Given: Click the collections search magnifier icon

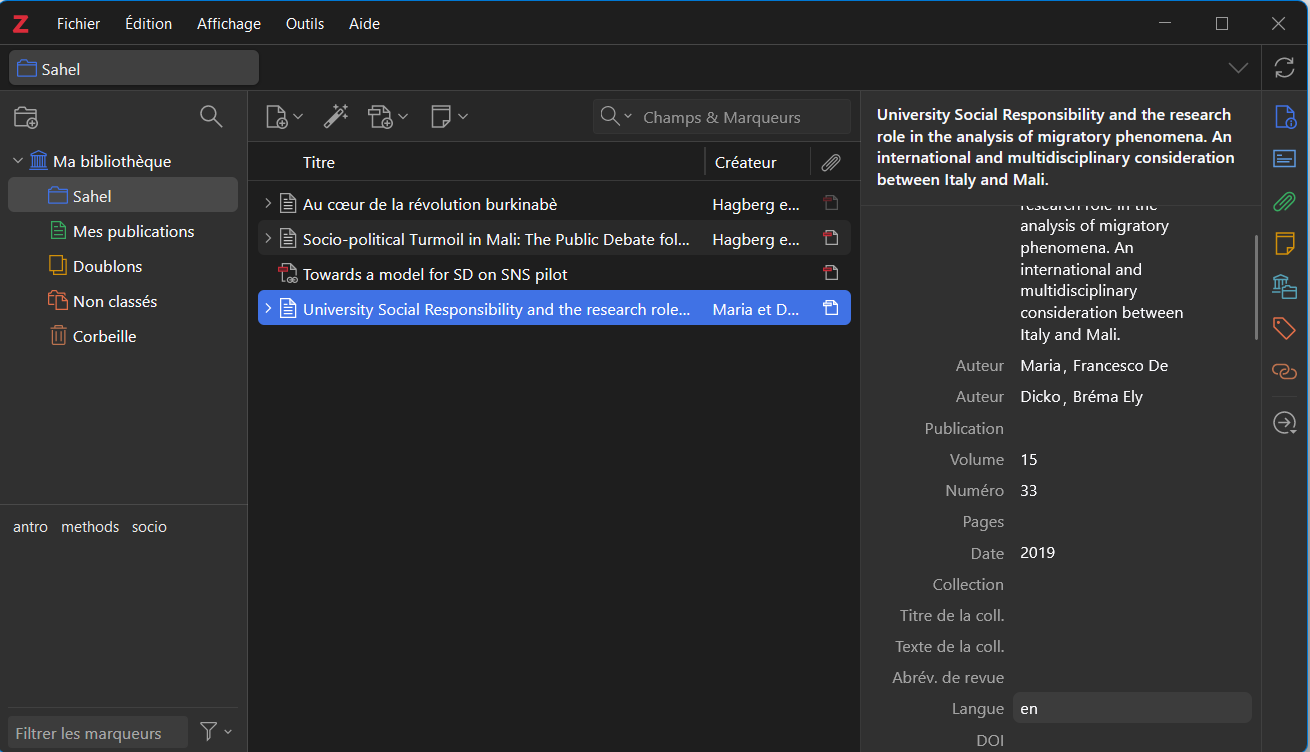Looking at the screenshot, I should click(x=211, y=117).
